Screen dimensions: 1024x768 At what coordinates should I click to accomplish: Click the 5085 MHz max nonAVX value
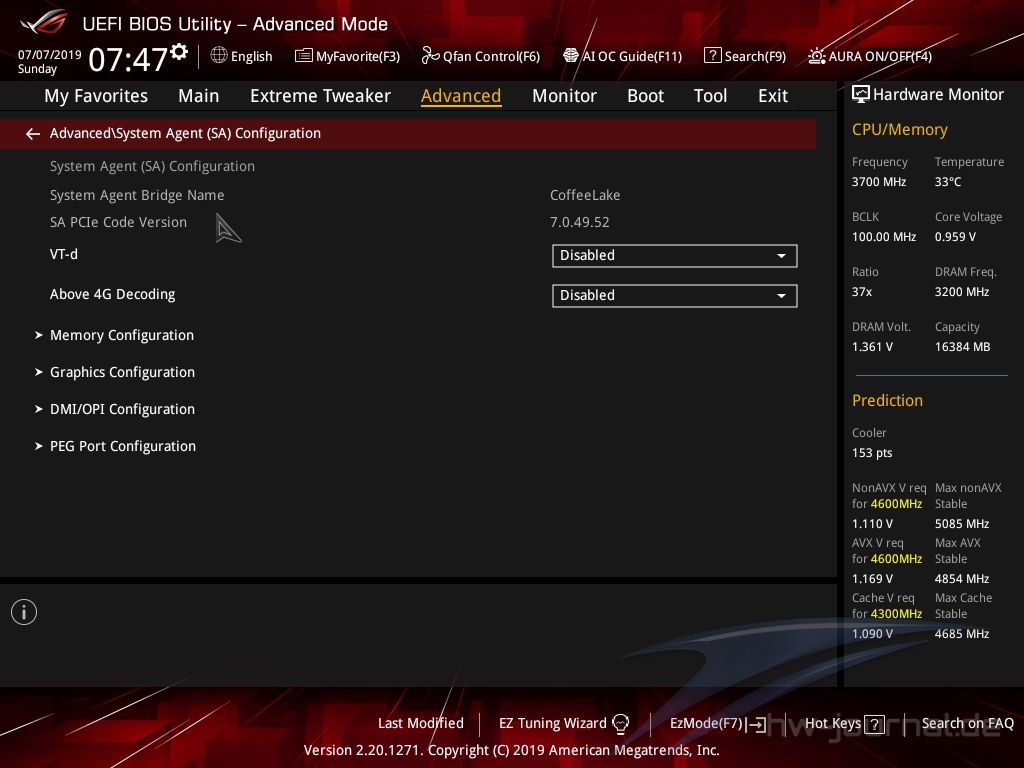(961, 524)
